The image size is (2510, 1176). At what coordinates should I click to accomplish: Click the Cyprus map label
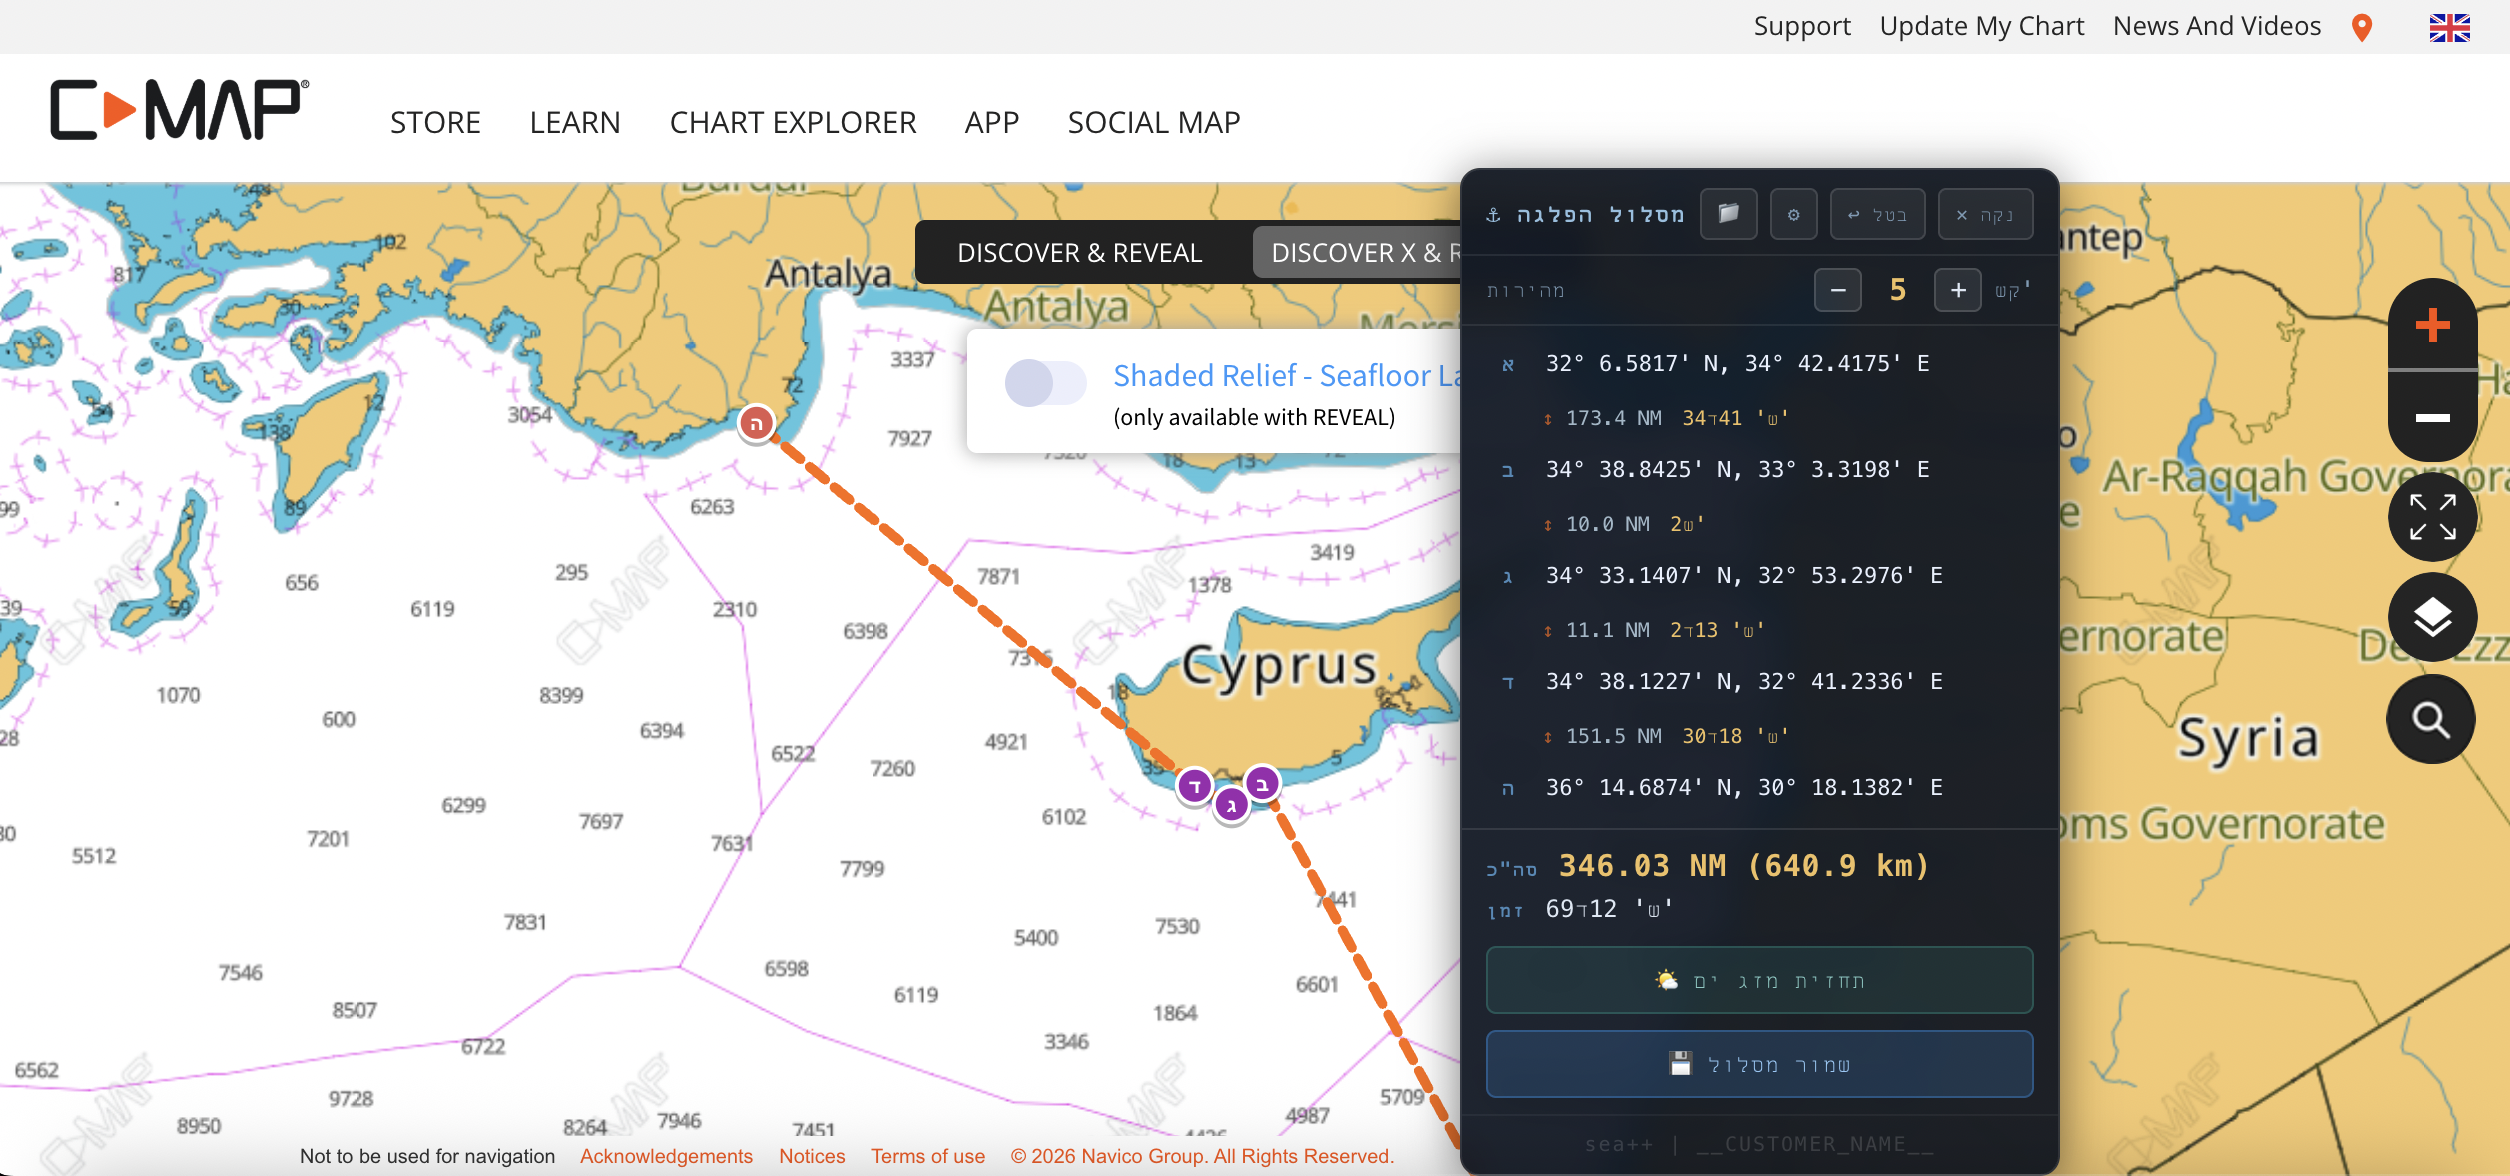click(1280, 667)
